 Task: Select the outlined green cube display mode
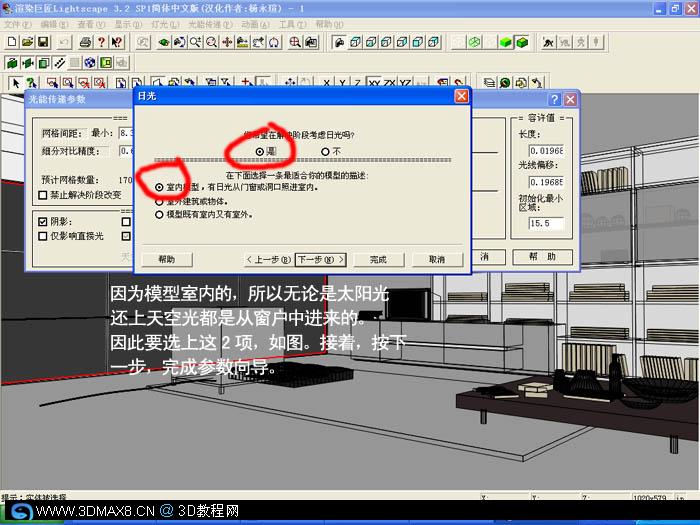pos(522,42)
